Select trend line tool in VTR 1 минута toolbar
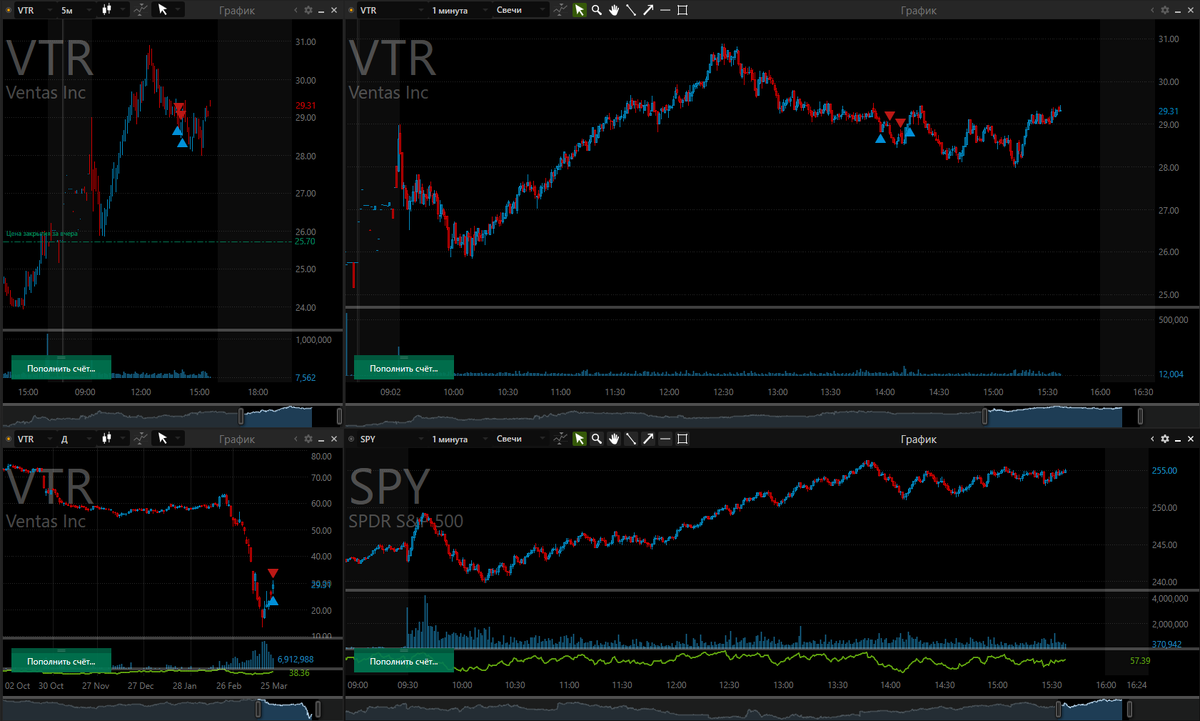The width and height of the screenshot is (1200, 721). click(631, 10)
